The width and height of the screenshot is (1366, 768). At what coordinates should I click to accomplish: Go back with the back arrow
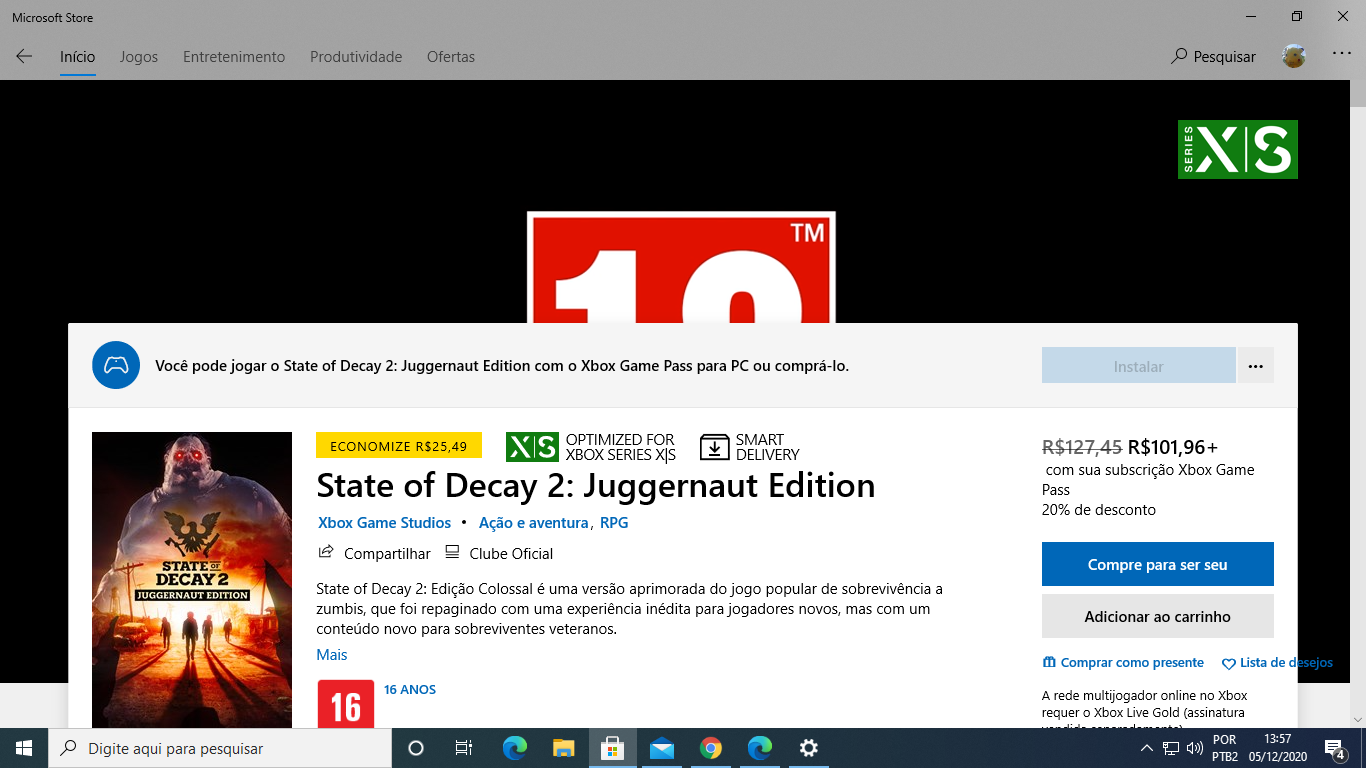[x=24, y=57]
